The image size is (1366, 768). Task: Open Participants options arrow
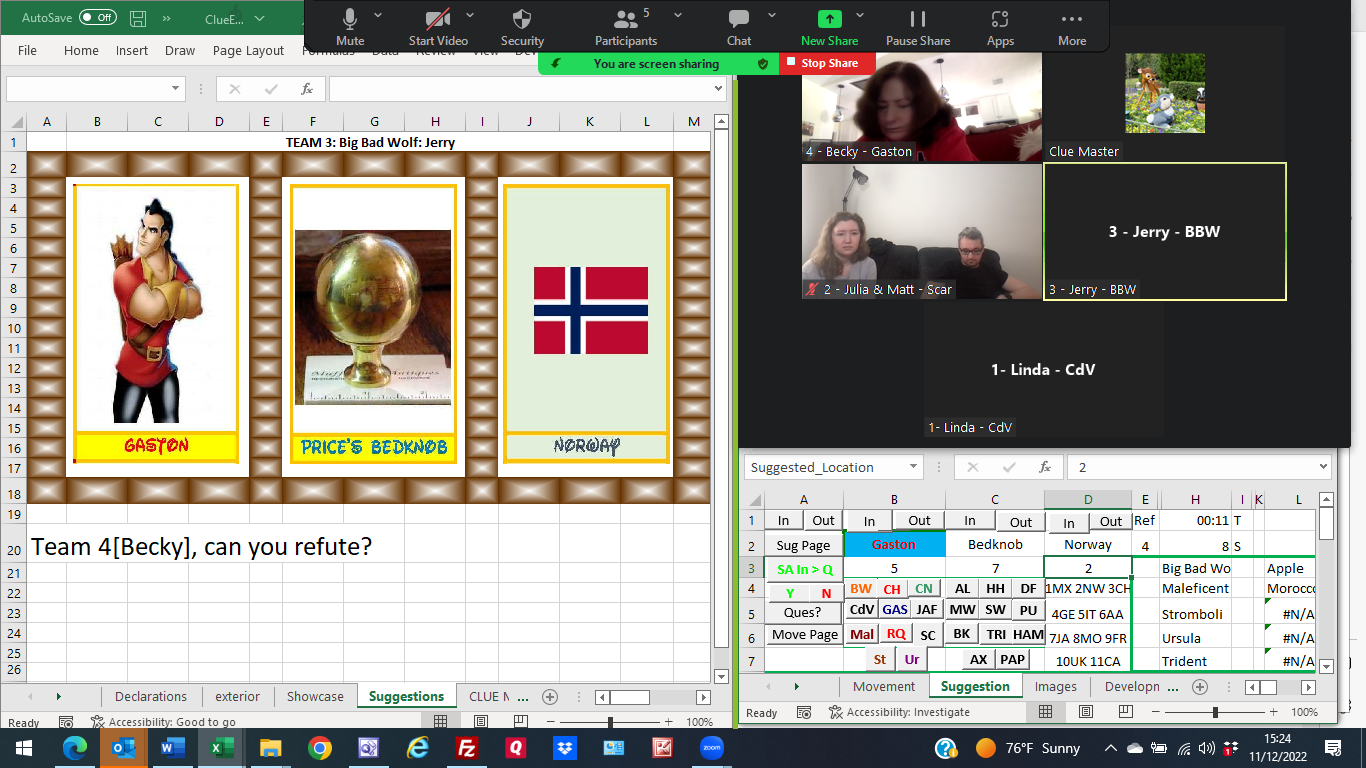point(678,15)
